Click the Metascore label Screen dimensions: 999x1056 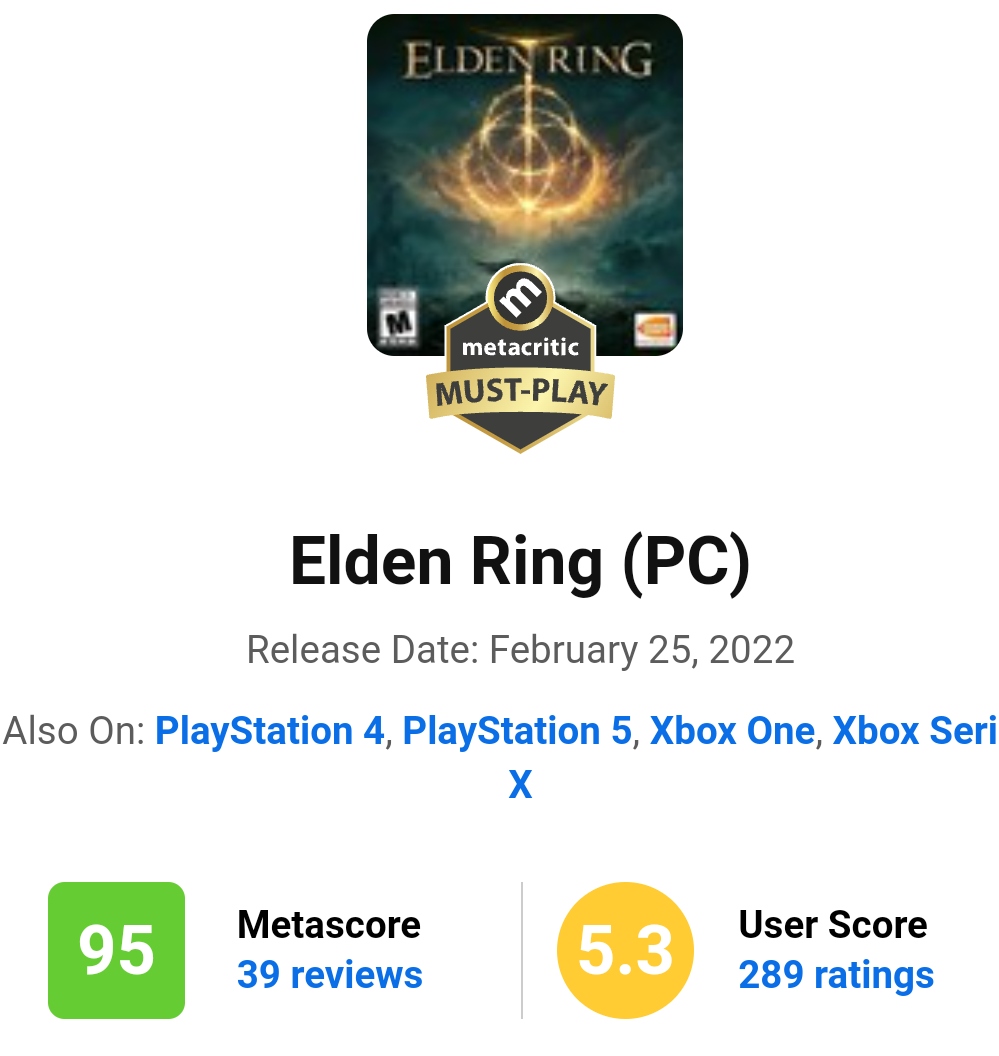point(329,924)
